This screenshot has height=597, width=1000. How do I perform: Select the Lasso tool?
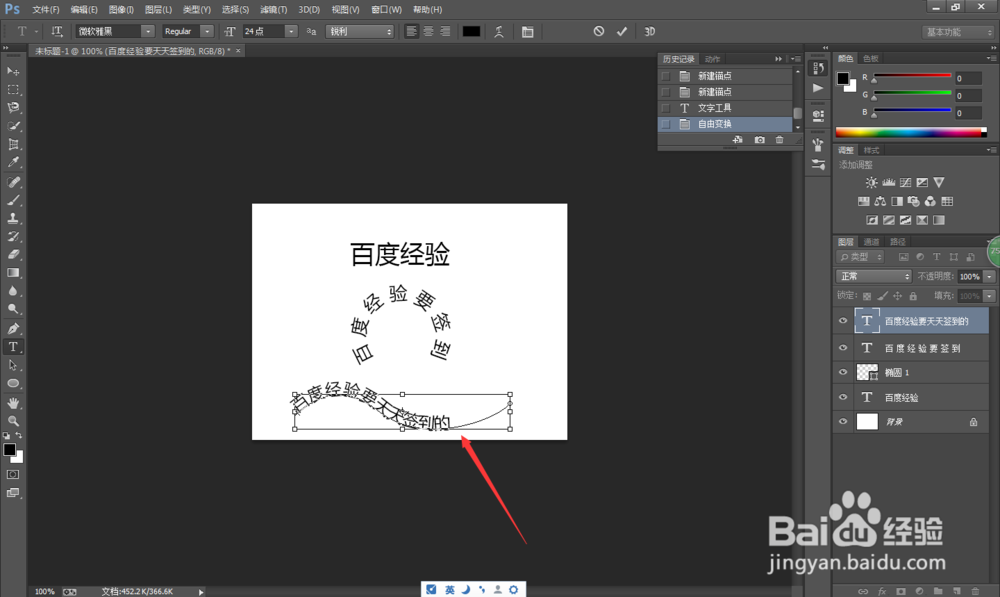[x=13, y=107]
